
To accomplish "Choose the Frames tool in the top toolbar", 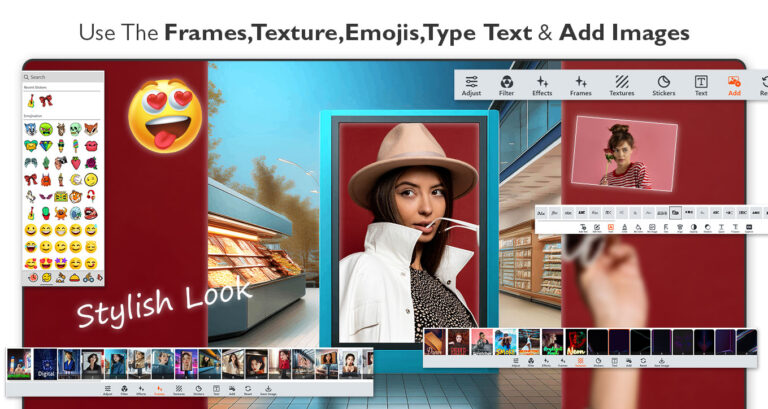I will (581, 85).
